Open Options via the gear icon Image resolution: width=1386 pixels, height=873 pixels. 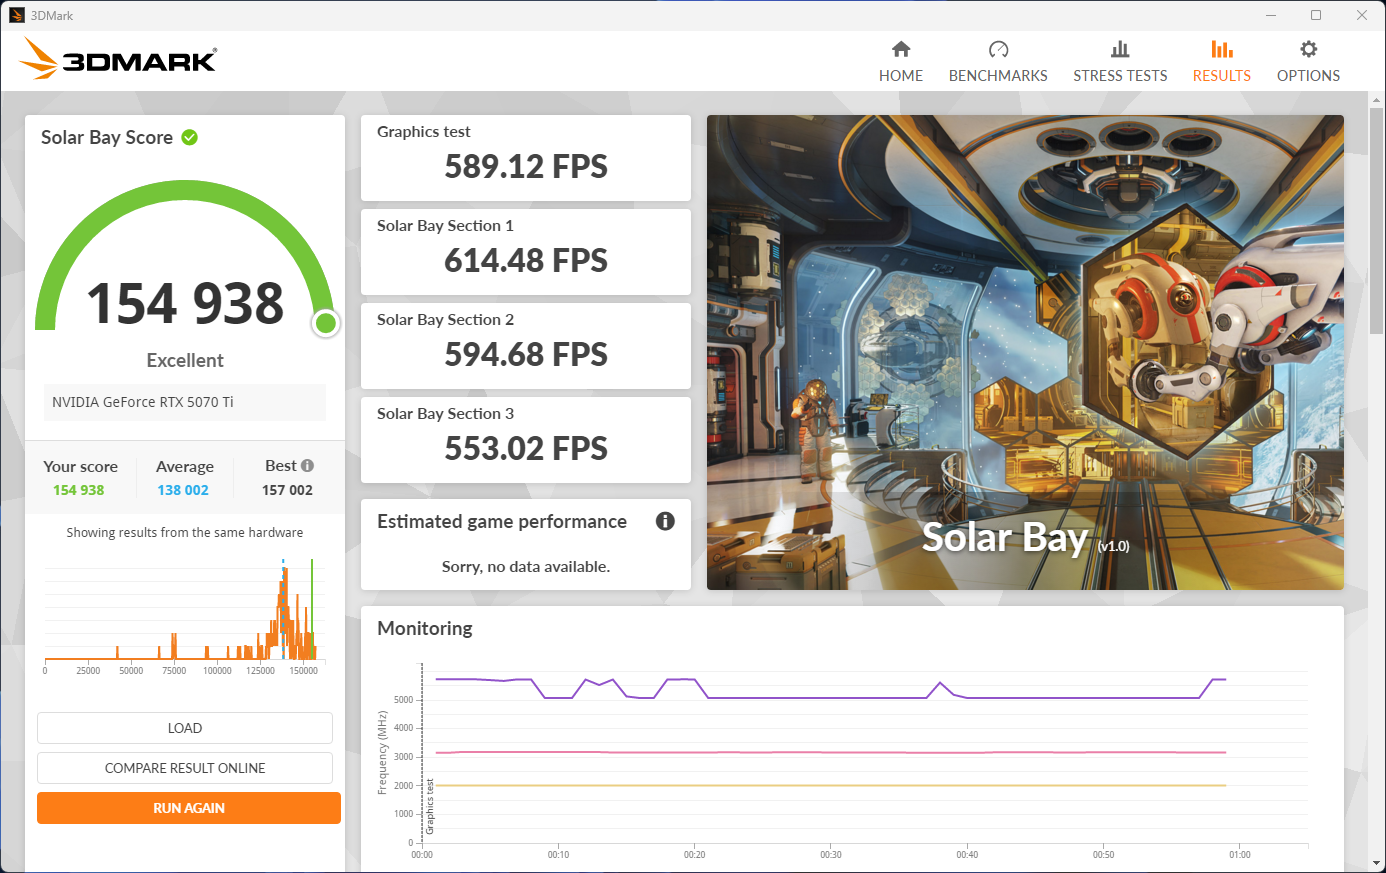click(x=1308, y=49)
